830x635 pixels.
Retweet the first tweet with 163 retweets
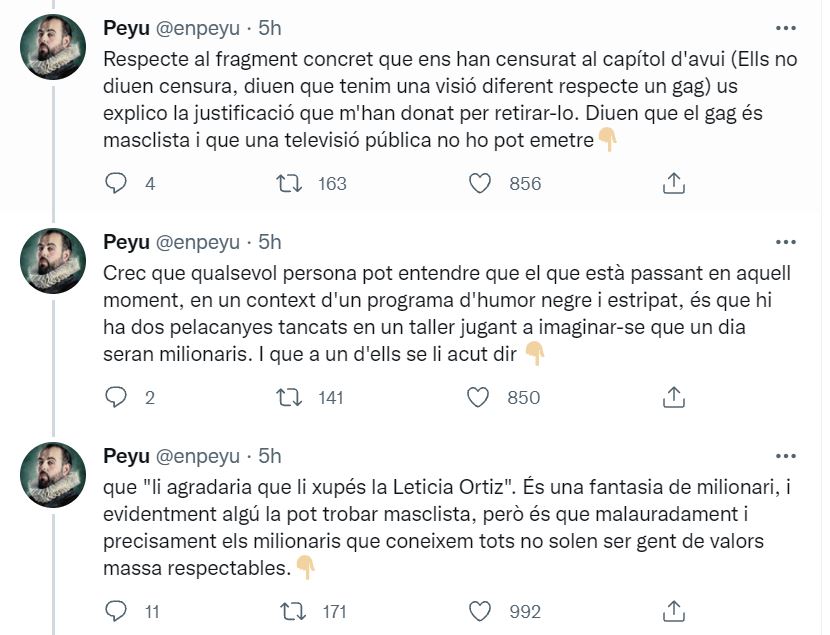290,183
